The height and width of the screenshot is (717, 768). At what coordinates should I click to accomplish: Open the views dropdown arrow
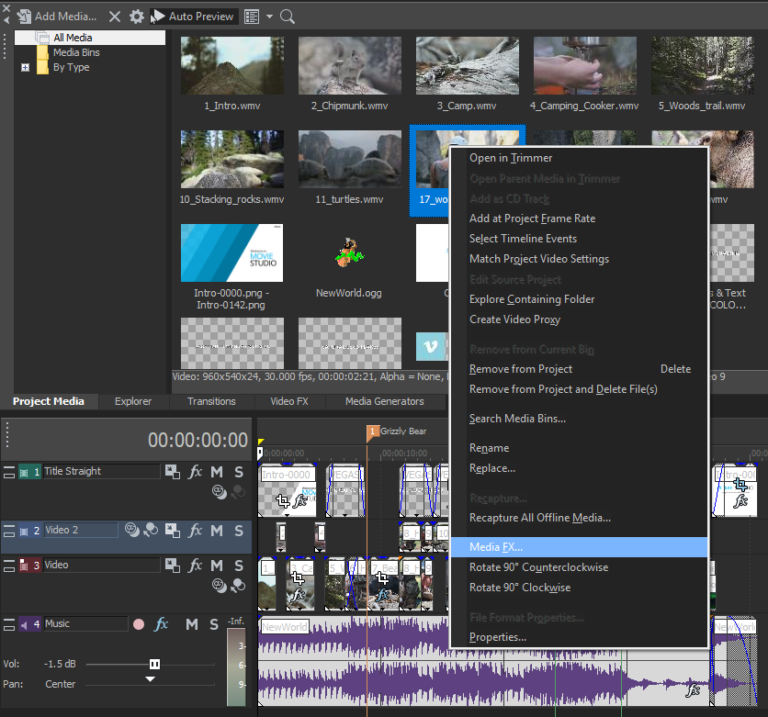pos(269,17)
